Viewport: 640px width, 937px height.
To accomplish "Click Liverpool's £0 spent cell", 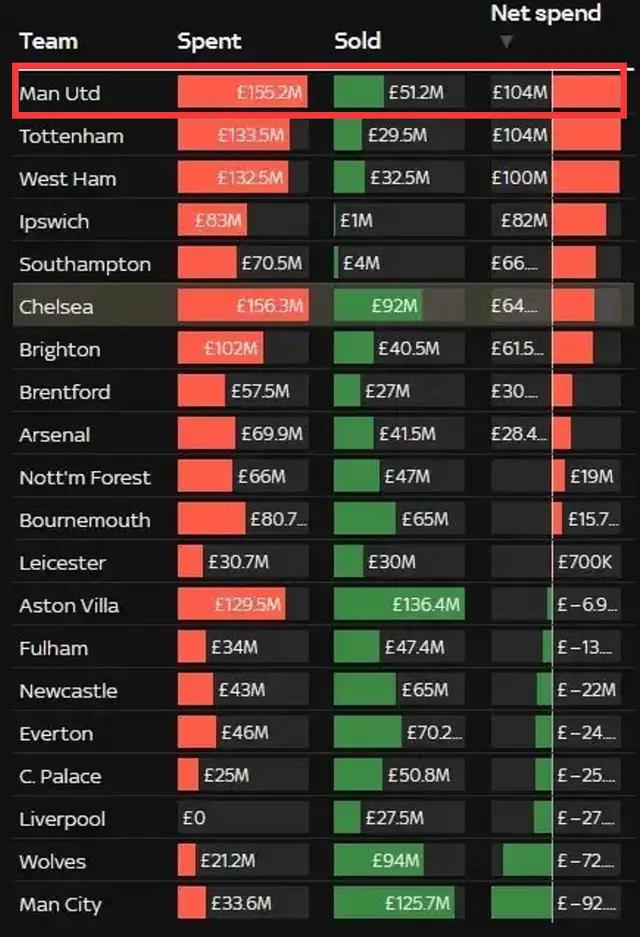I will 243,817.
